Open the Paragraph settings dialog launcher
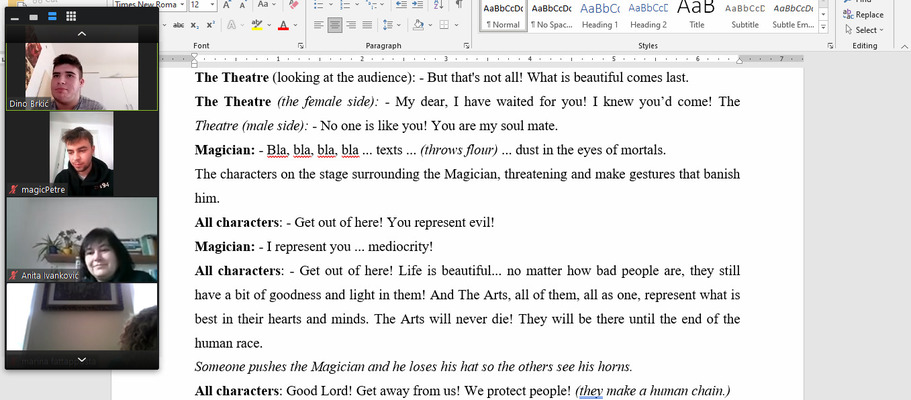Viewport: 911px width, 400px height. click(467, 45)
